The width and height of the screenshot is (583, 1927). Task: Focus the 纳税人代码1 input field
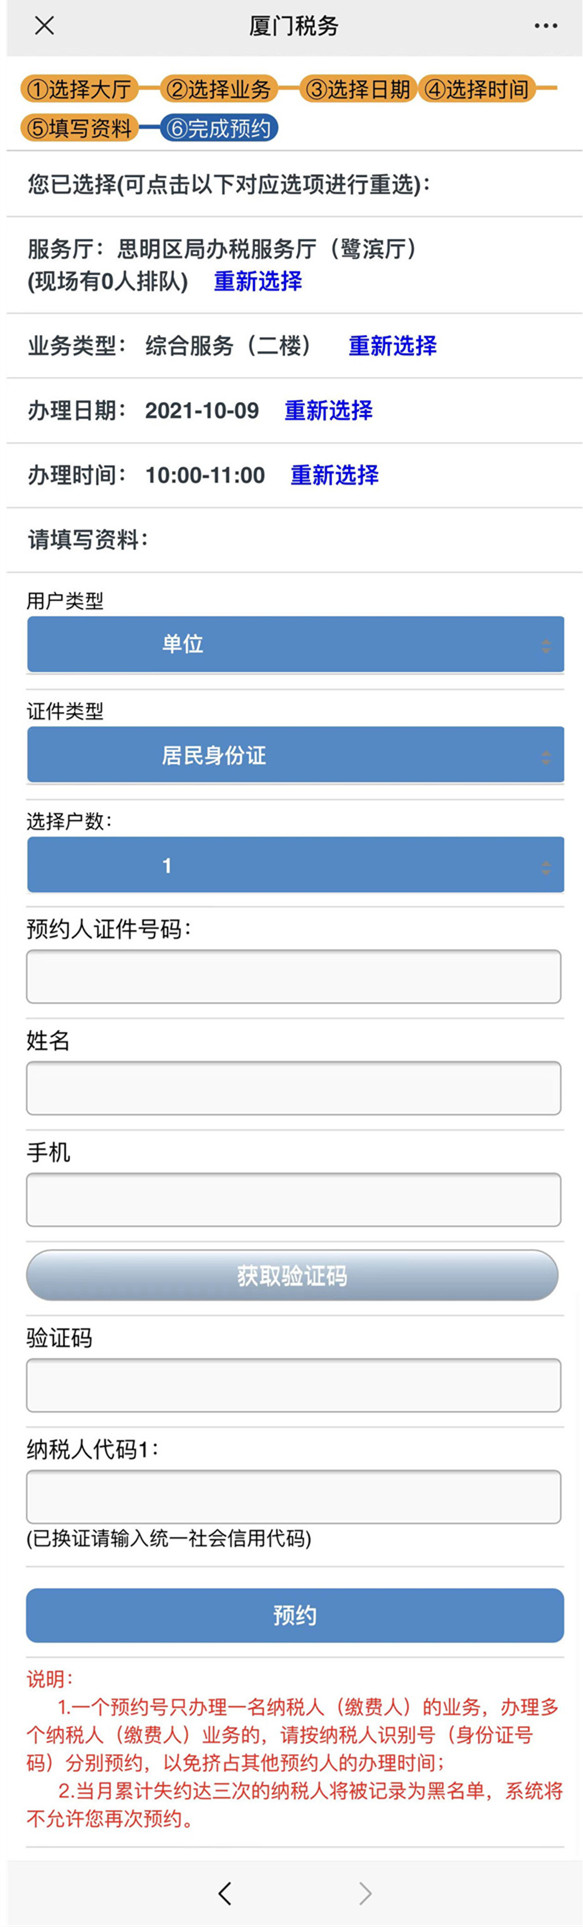pyautogui.click(x=293, y=1496)
